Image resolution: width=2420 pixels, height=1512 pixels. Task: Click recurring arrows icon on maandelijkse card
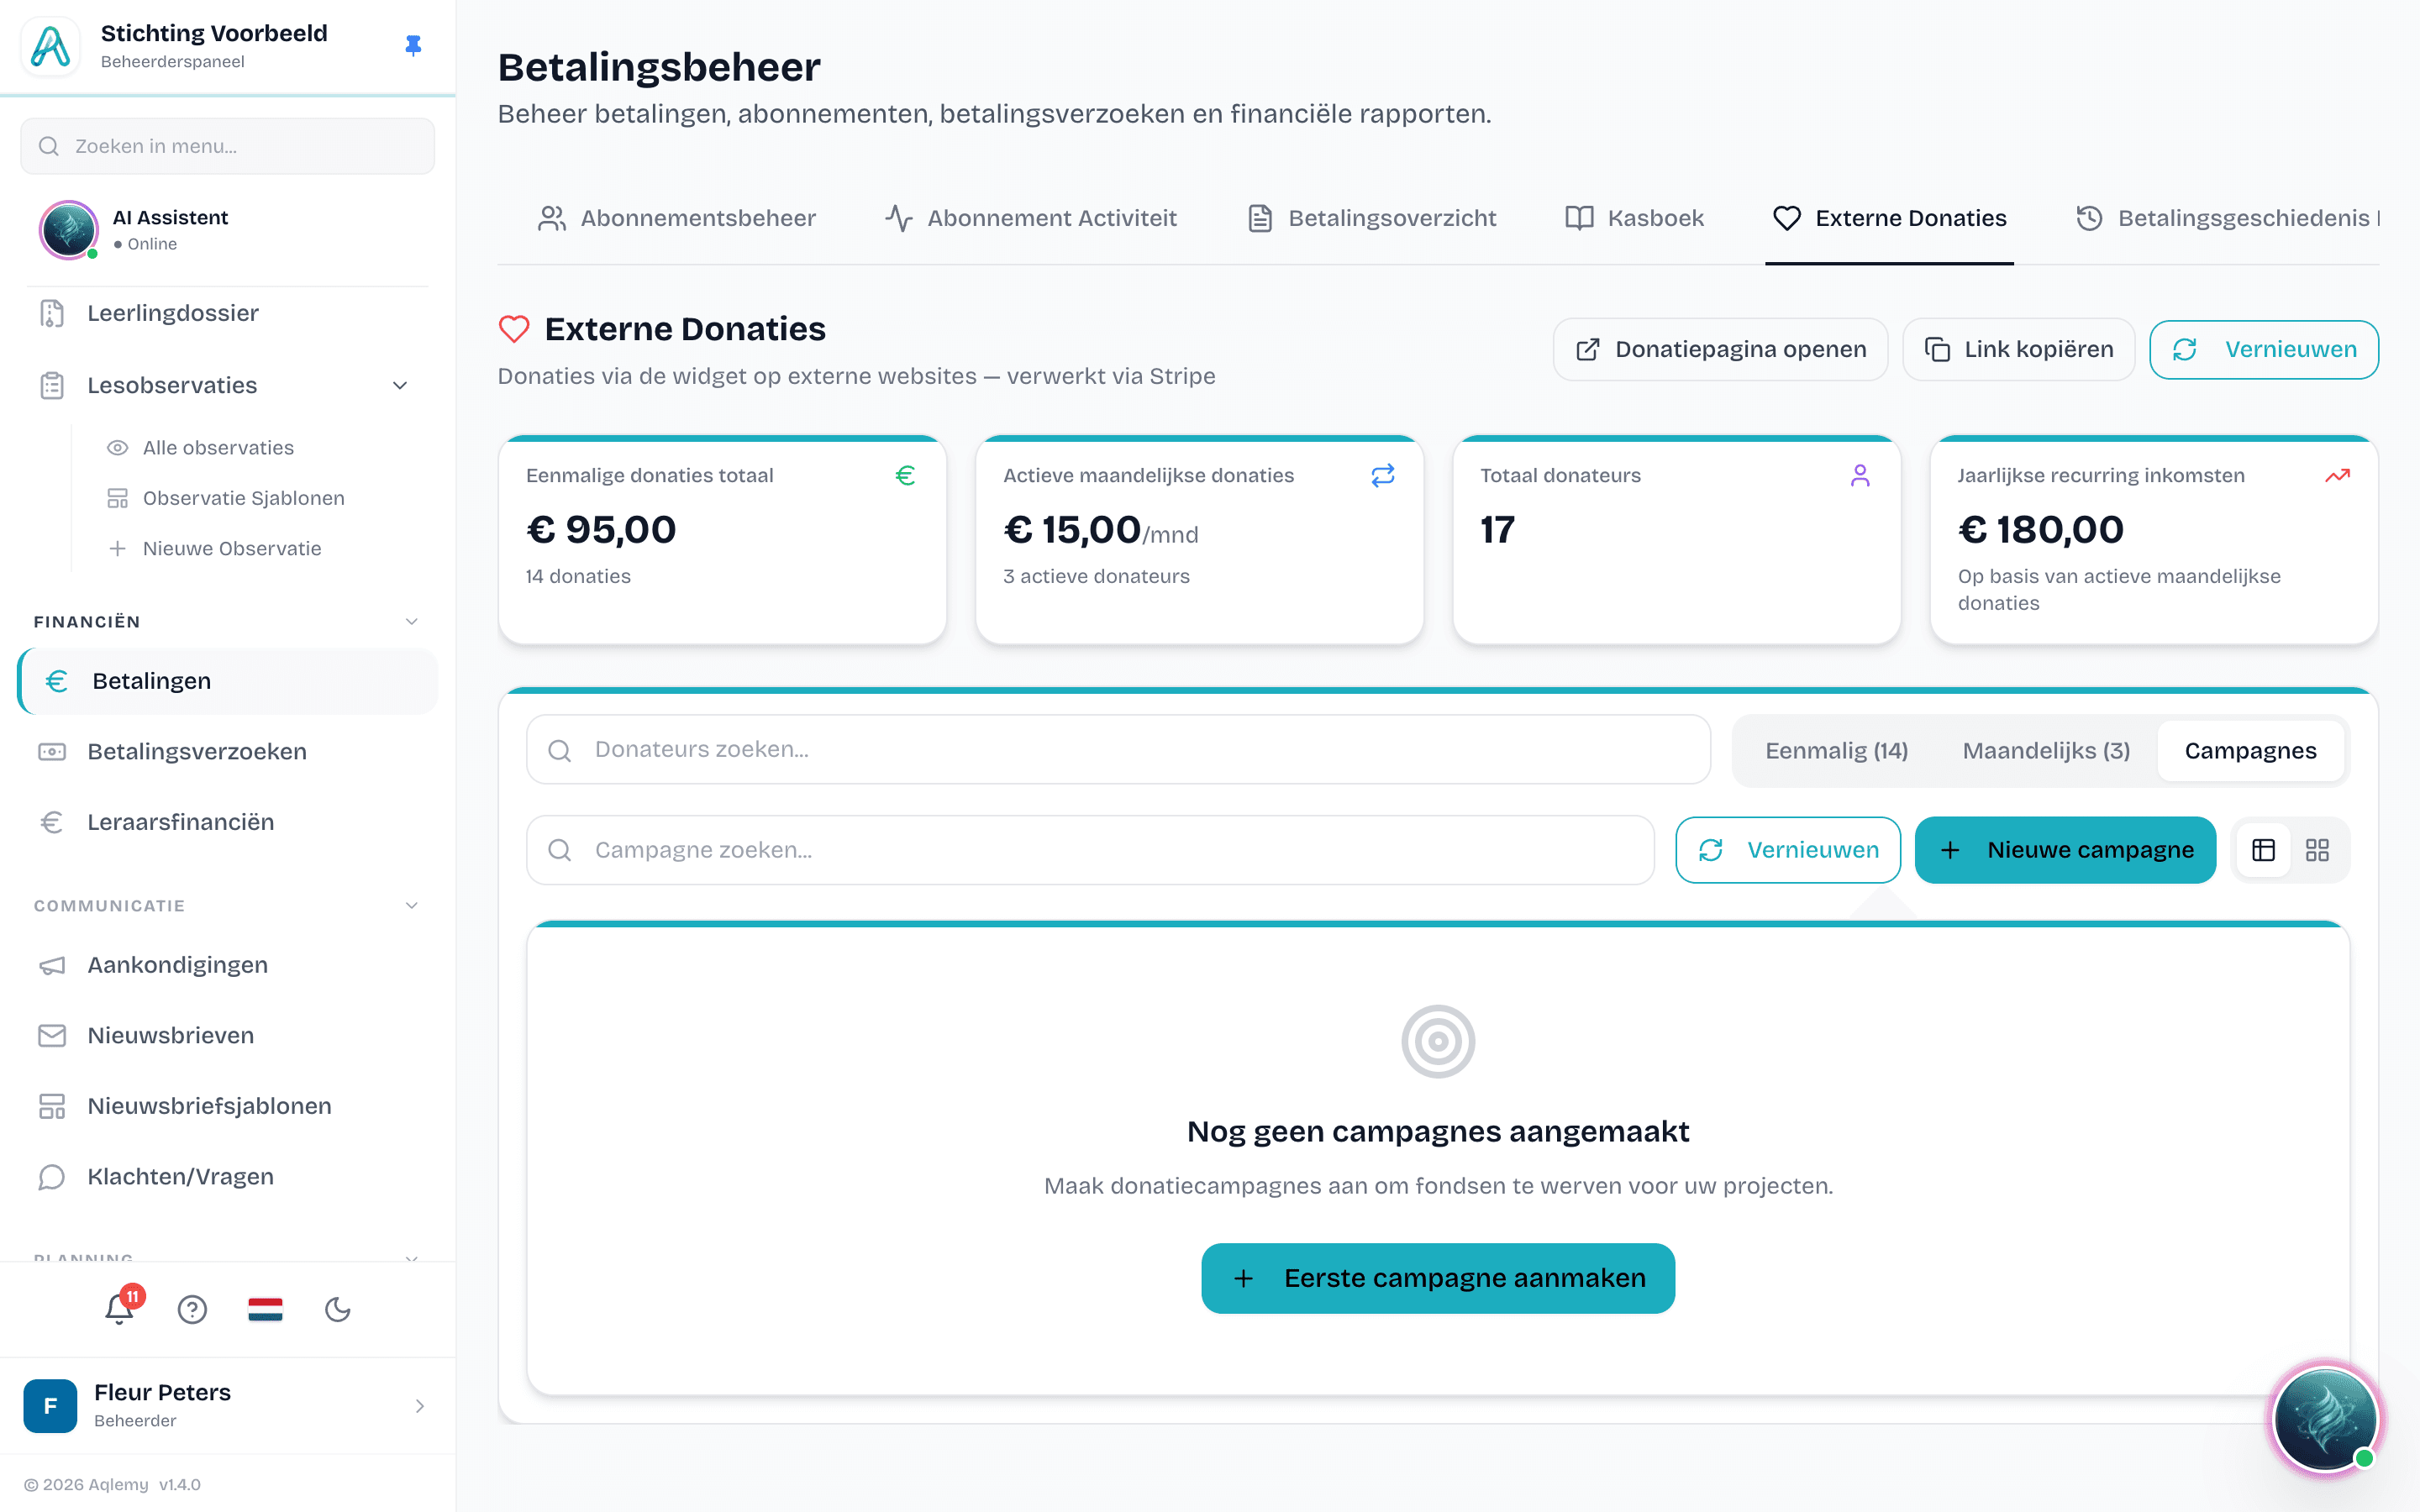[1382, 476]
